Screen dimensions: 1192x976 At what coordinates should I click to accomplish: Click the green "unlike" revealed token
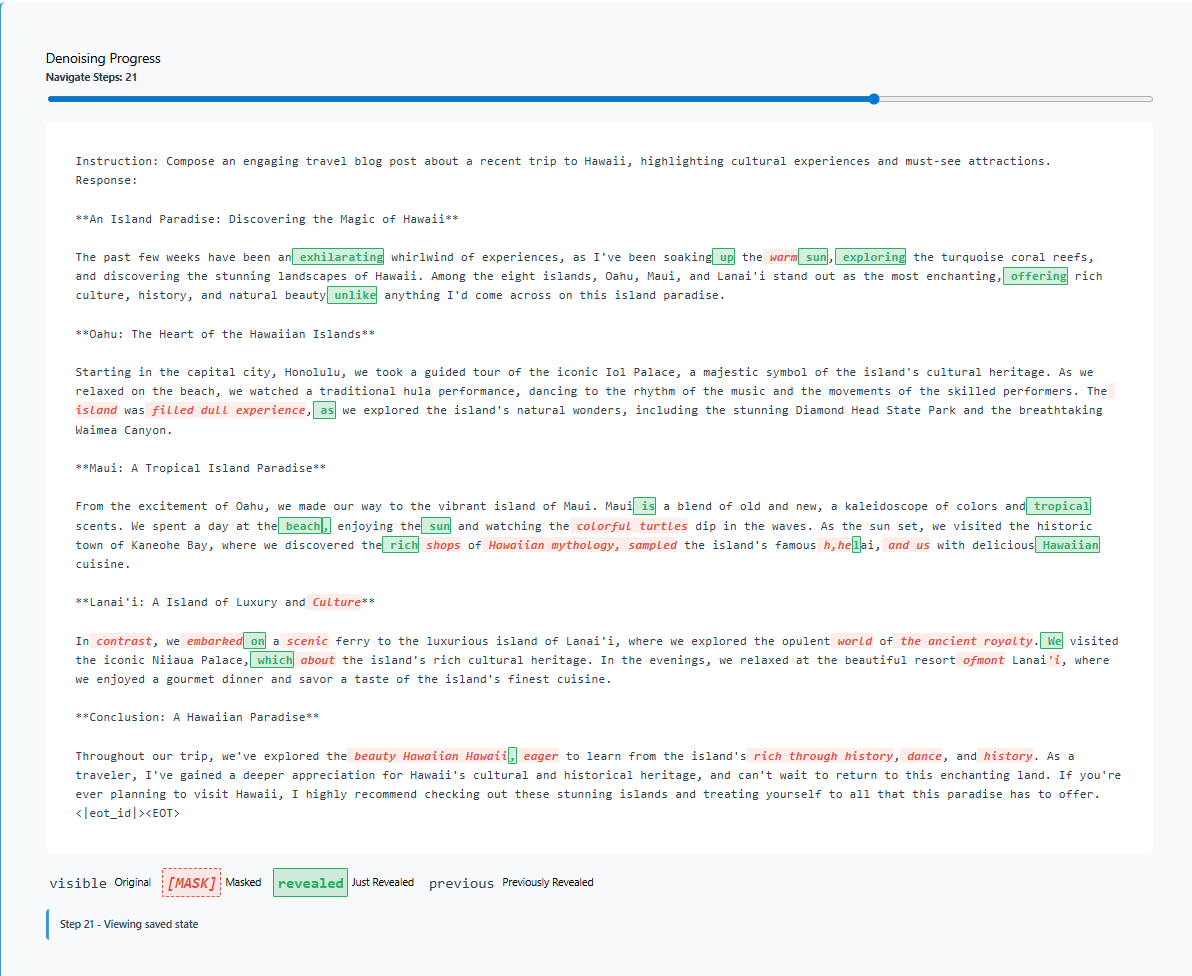[x=352, y=295]
